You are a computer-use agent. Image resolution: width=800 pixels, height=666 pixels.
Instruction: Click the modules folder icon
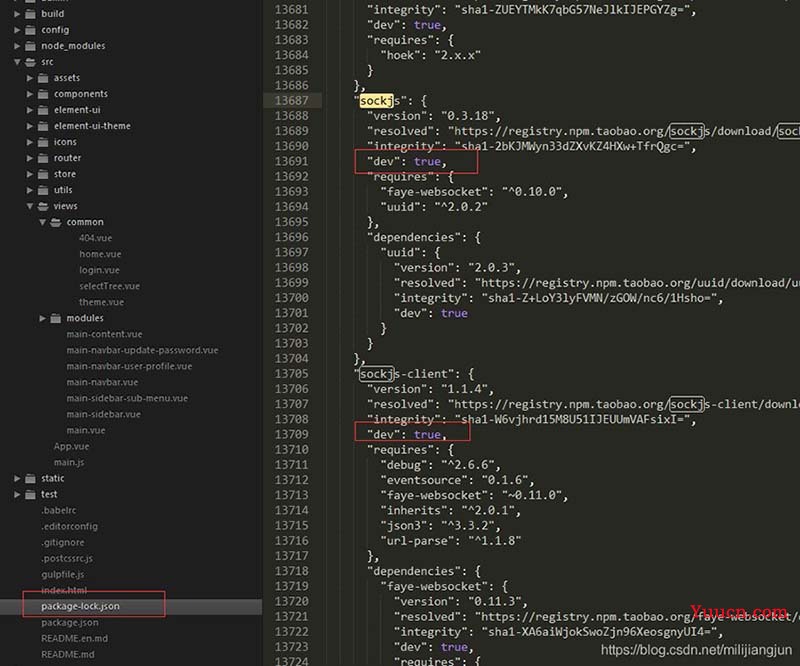coord(56,318)
